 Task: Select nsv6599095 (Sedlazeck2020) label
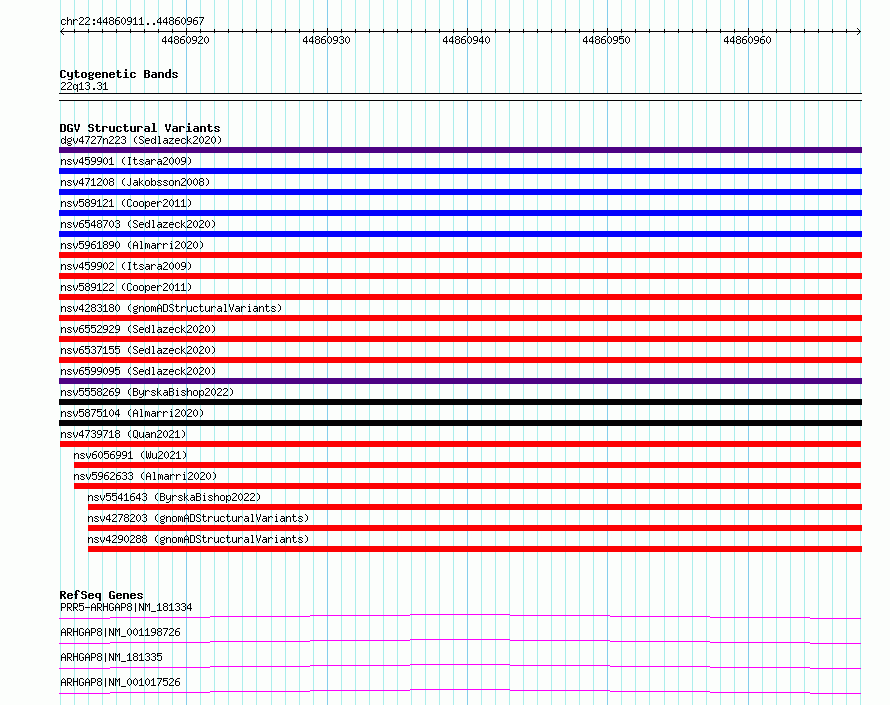pos(138,371)
